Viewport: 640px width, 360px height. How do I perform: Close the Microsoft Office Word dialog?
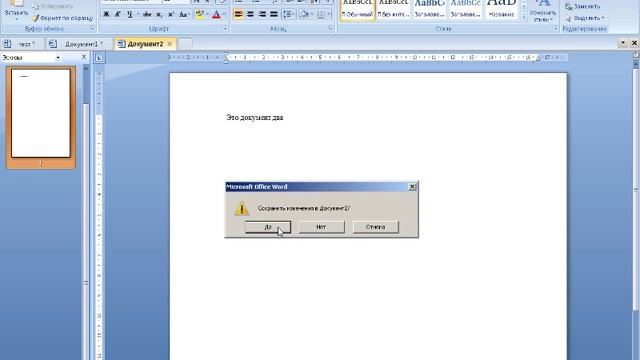coord(412,187)
